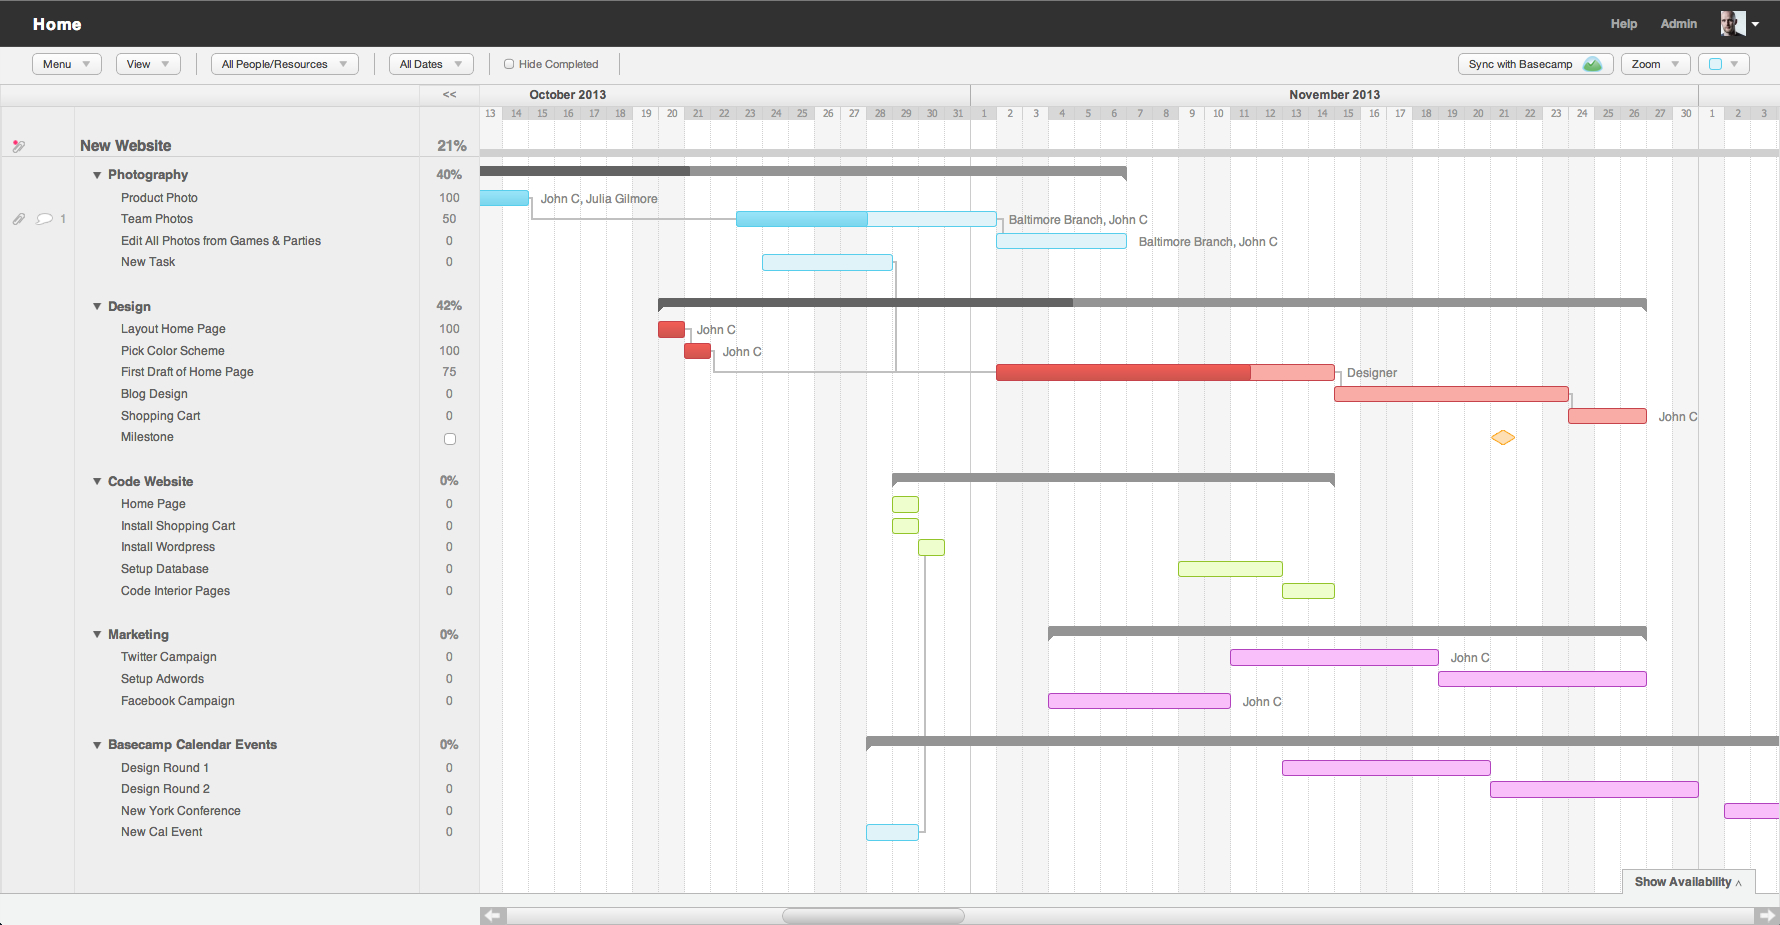This screenshot has width=1780, height=925.
Task: Click Show Availability
Action: point(1688,882)
